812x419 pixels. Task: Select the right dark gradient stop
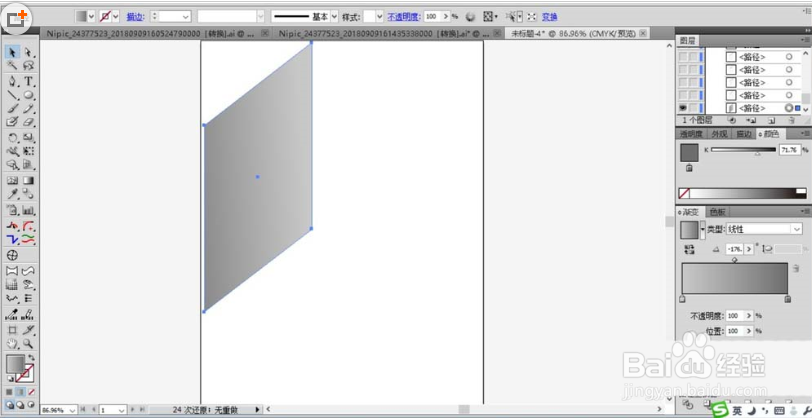[x=788, y=299]
